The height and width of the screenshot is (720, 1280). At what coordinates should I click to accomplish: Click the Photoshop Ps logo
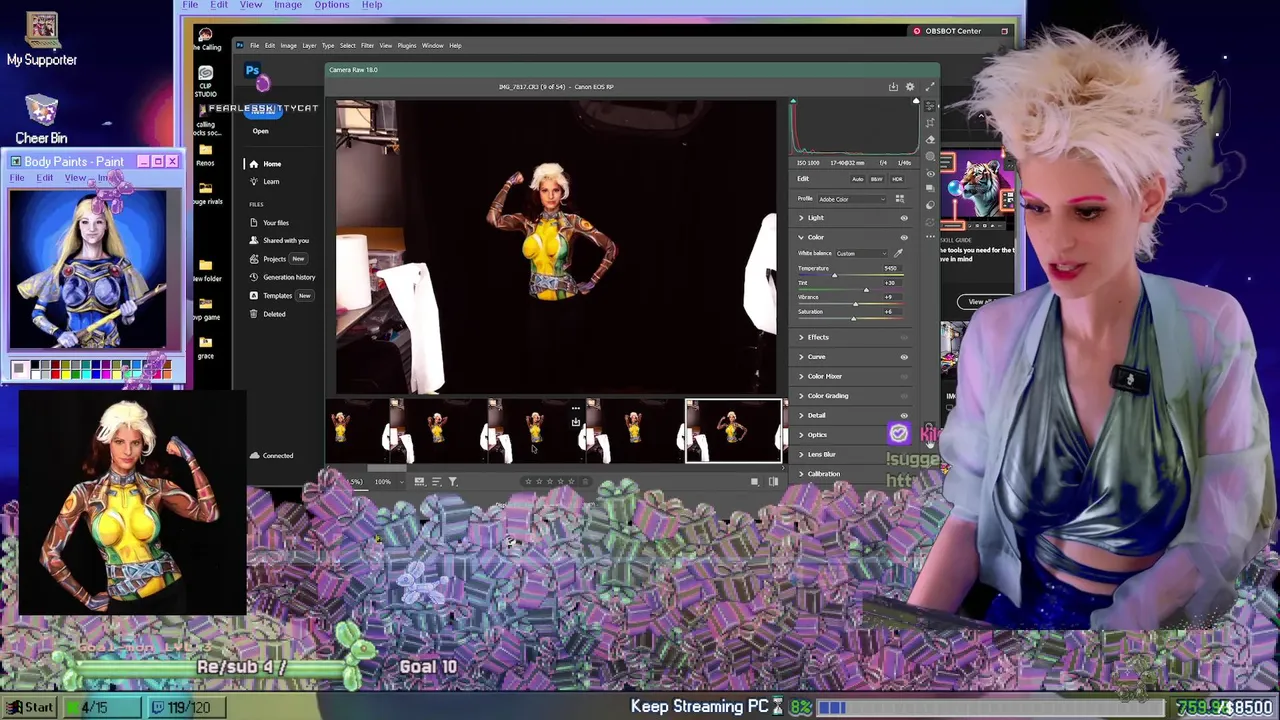coord(252,71)
